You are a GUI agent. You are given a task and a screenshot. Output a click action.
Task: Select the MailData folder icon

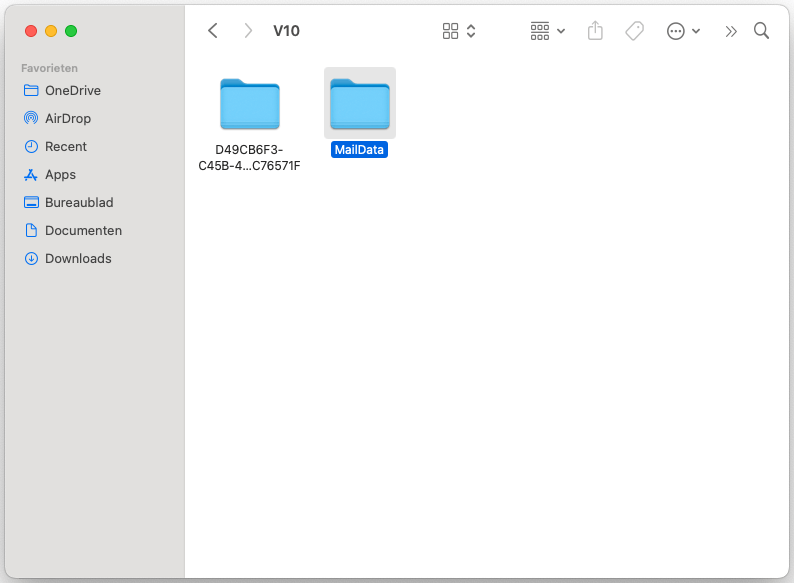click(x=360, y=102)
